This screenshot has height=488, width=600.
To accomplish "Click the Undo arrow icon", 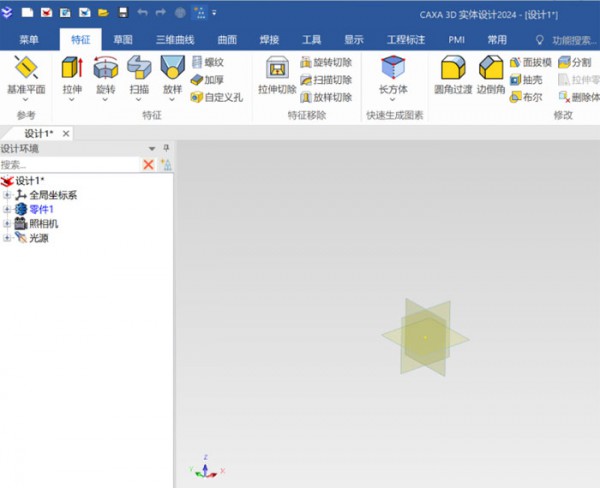I will tap(142, 13).
